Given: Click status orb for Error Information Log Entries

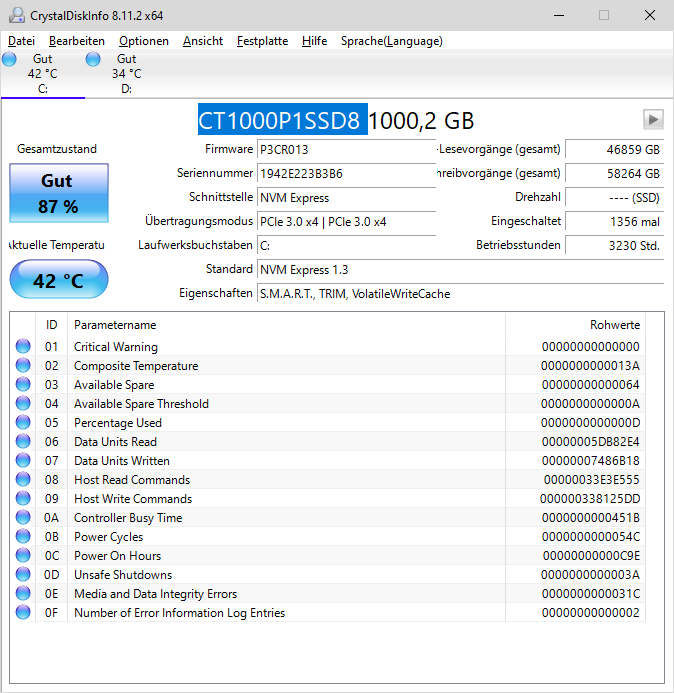Looking at the screenshot, I should pyautogui.click(x=23, y=612).
